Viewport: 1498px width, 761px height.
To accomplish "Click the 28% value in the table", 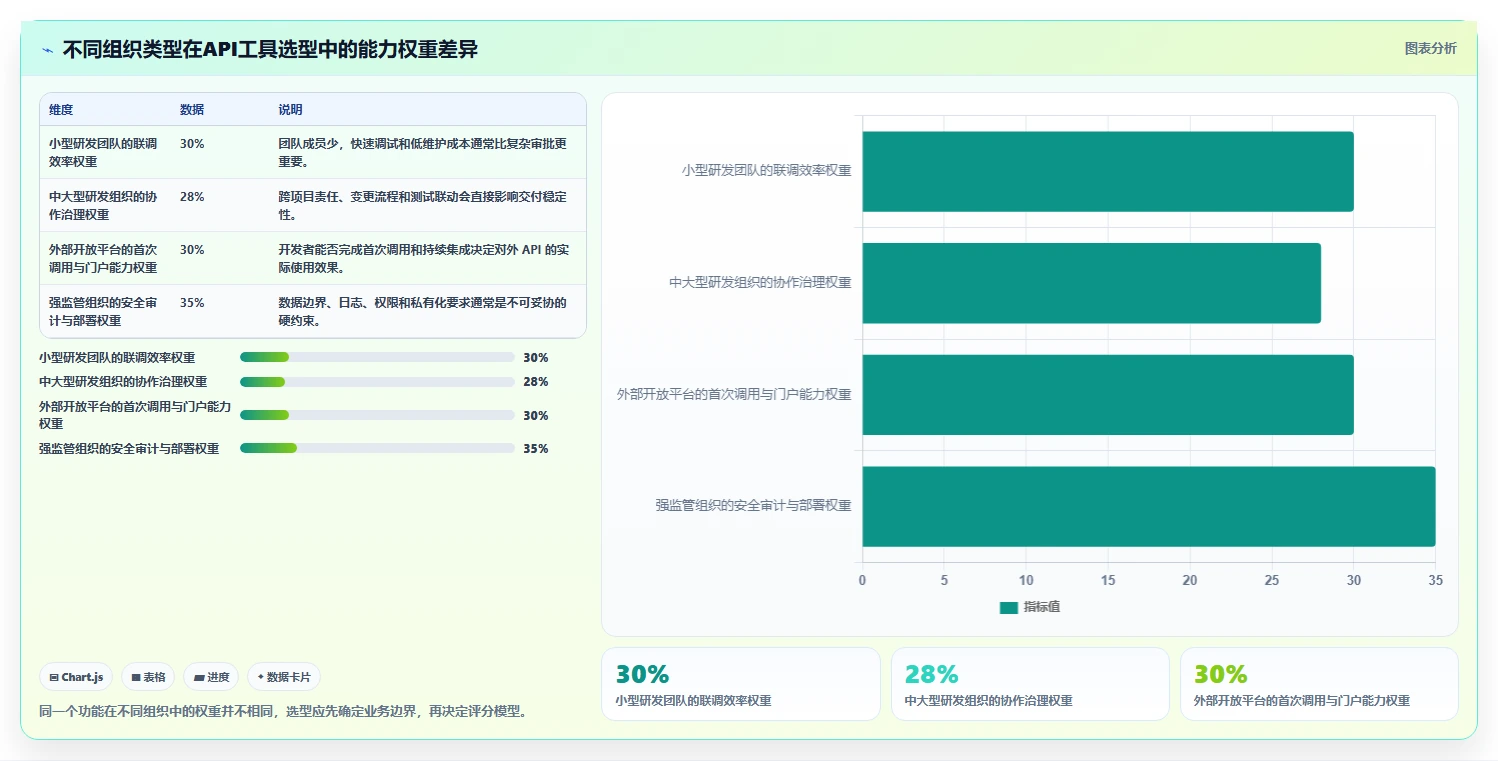I will click(x=192, y=197).
